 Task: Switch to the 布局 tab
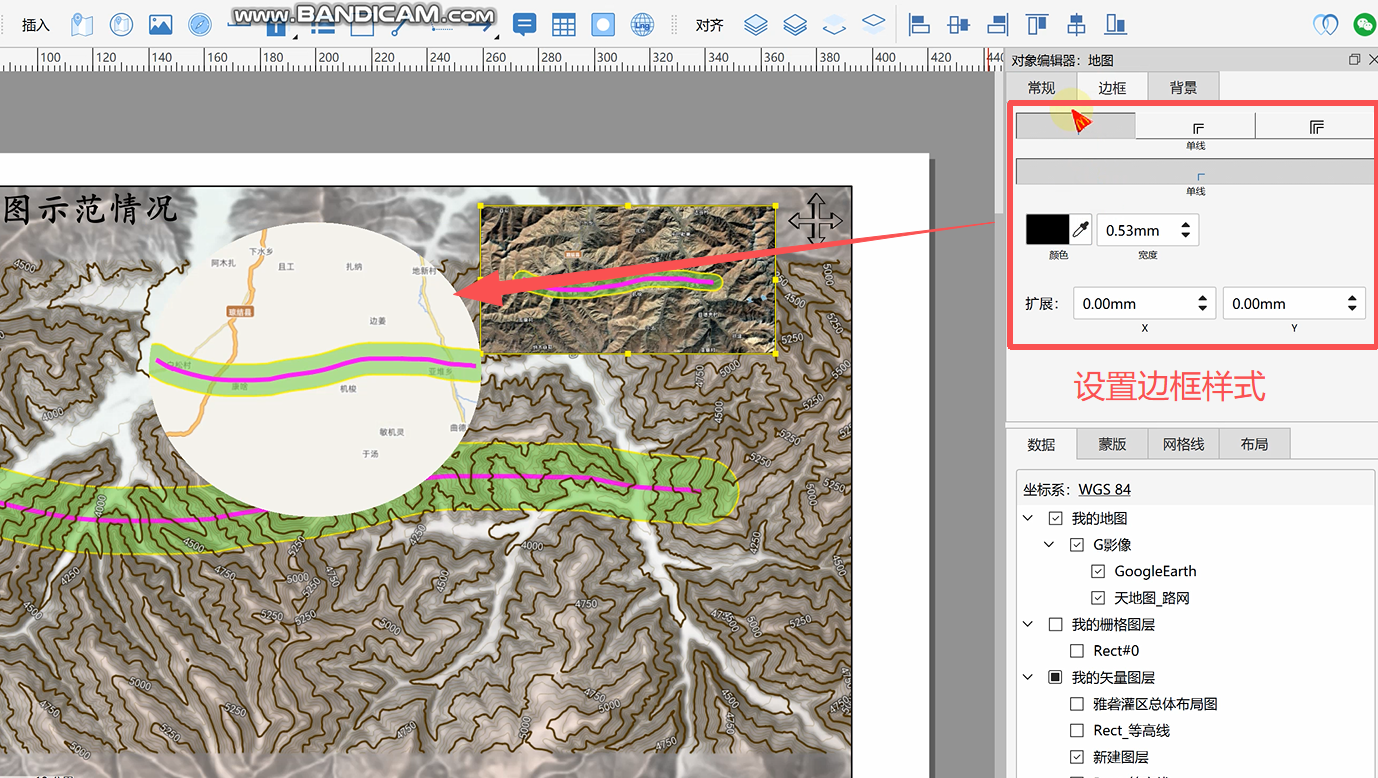click(x=1254, y=444)
